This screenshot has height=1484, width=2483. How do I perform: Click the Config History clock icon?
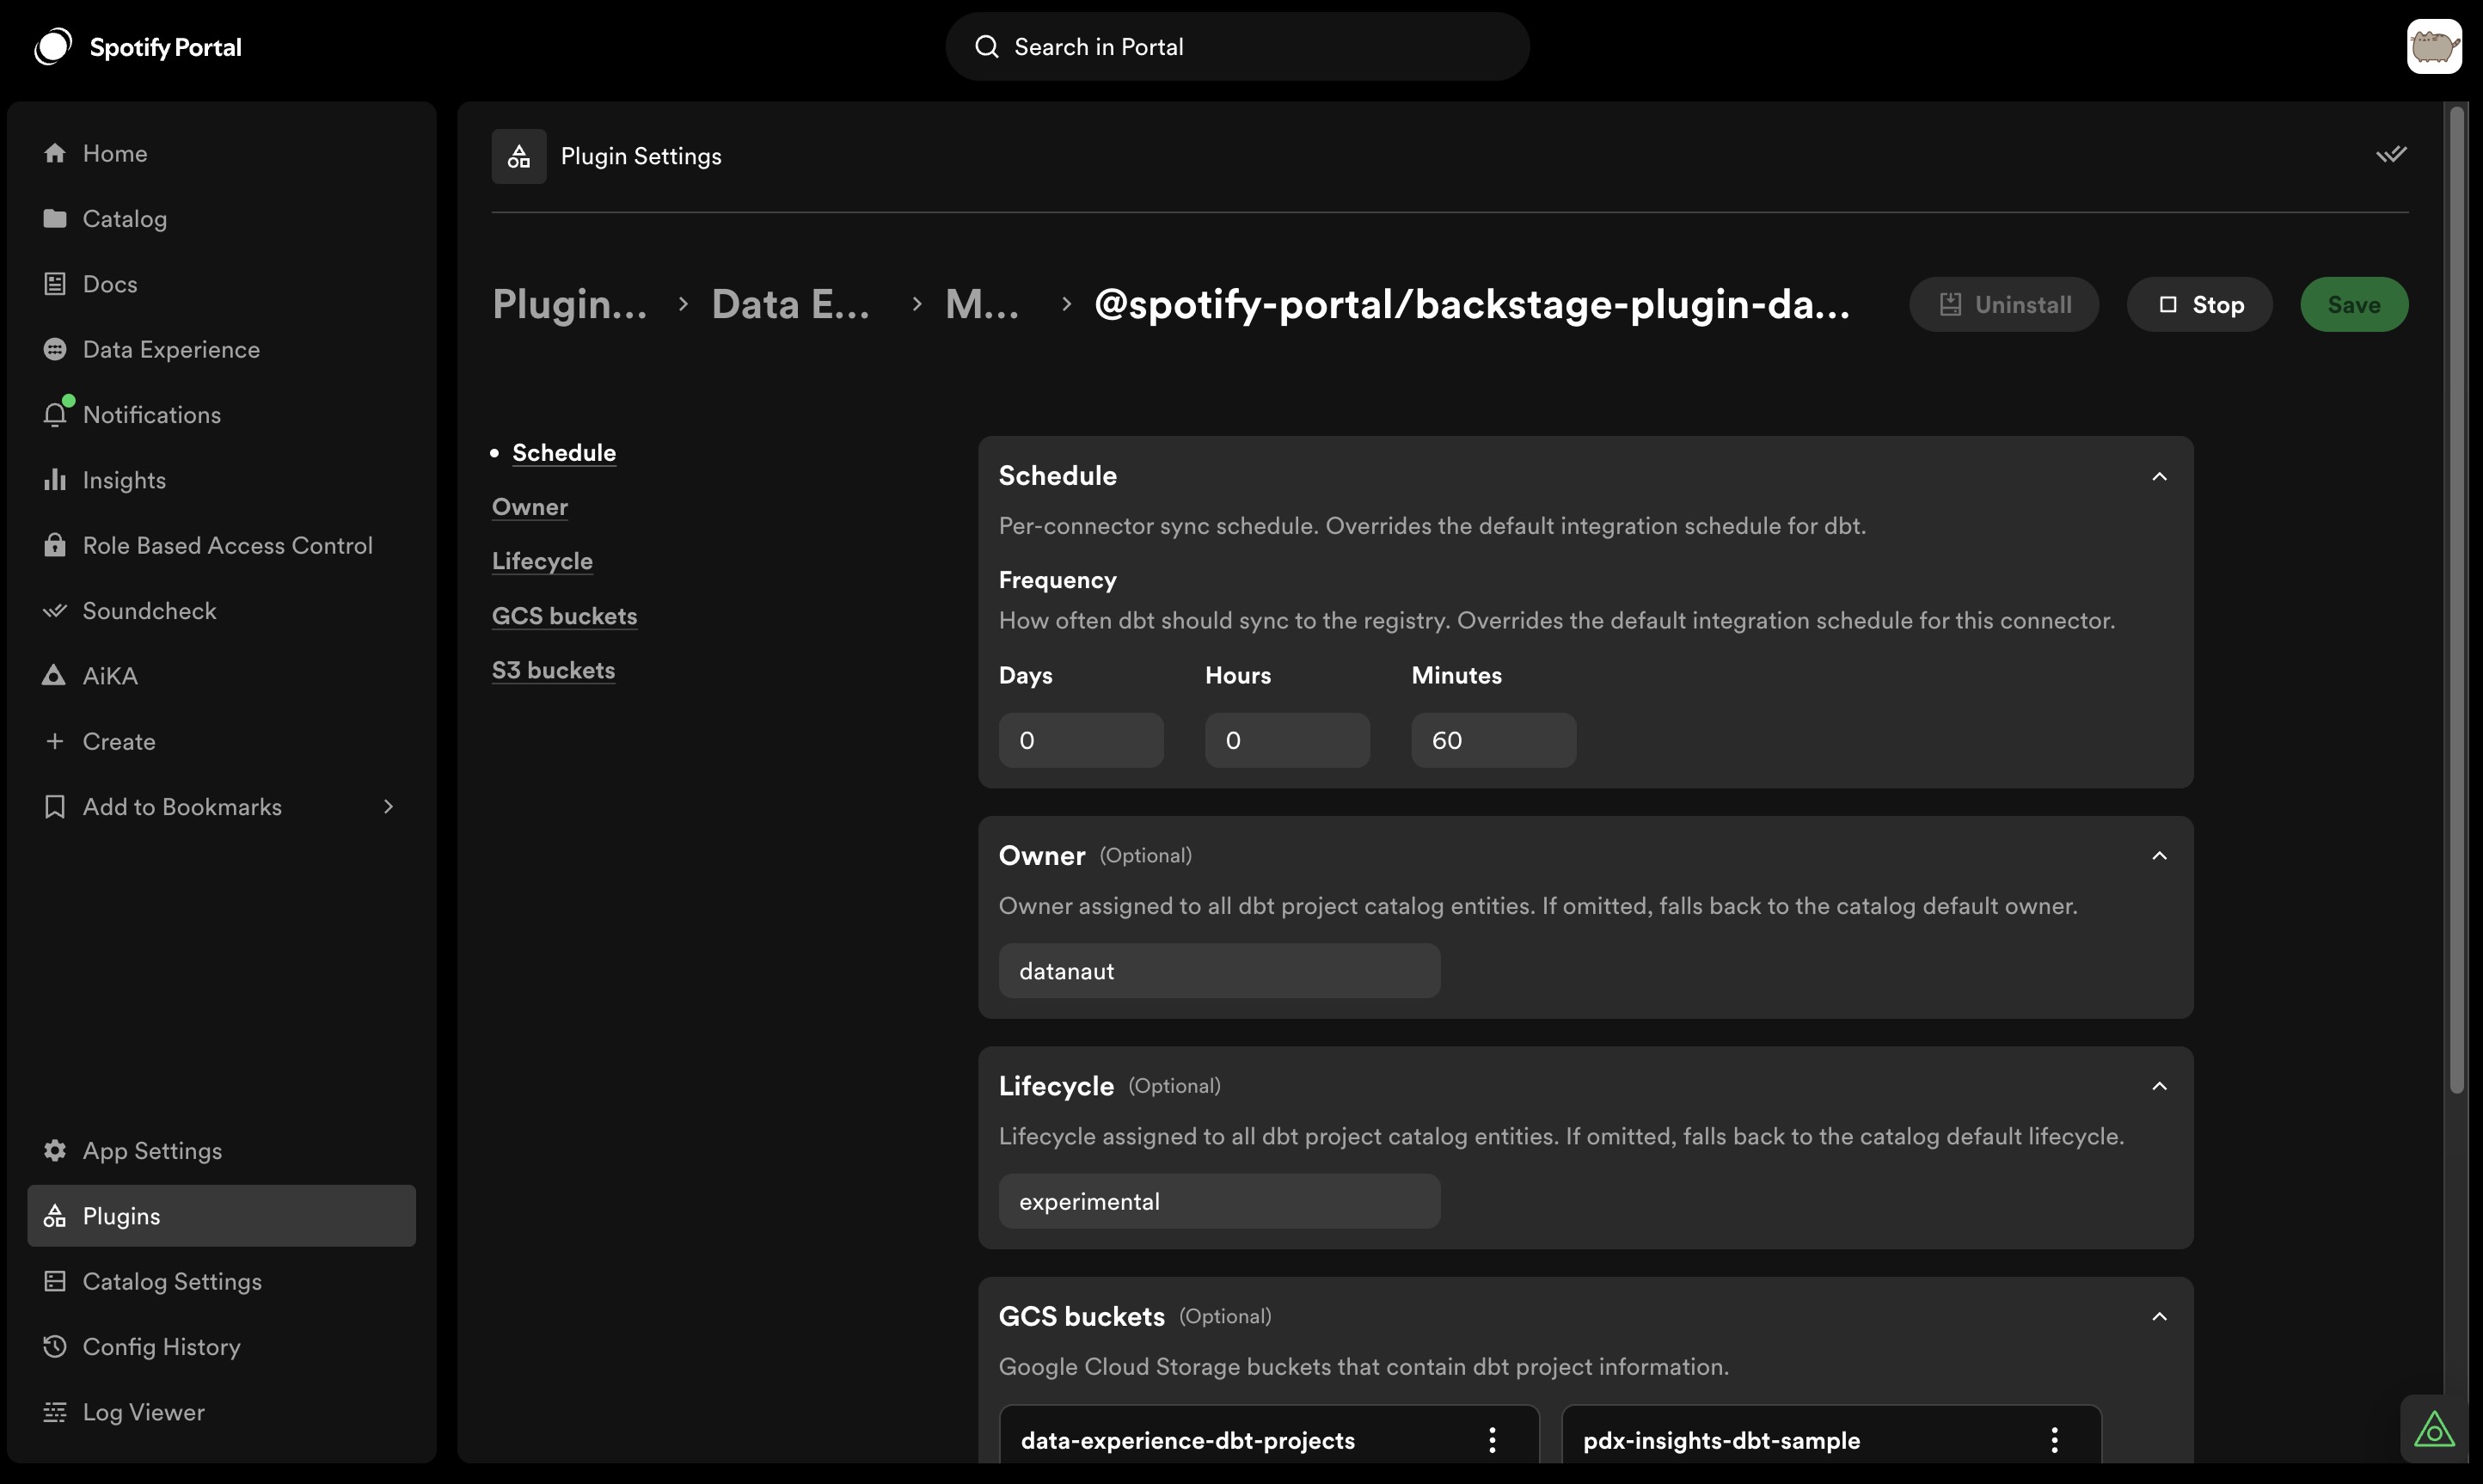55,1347
